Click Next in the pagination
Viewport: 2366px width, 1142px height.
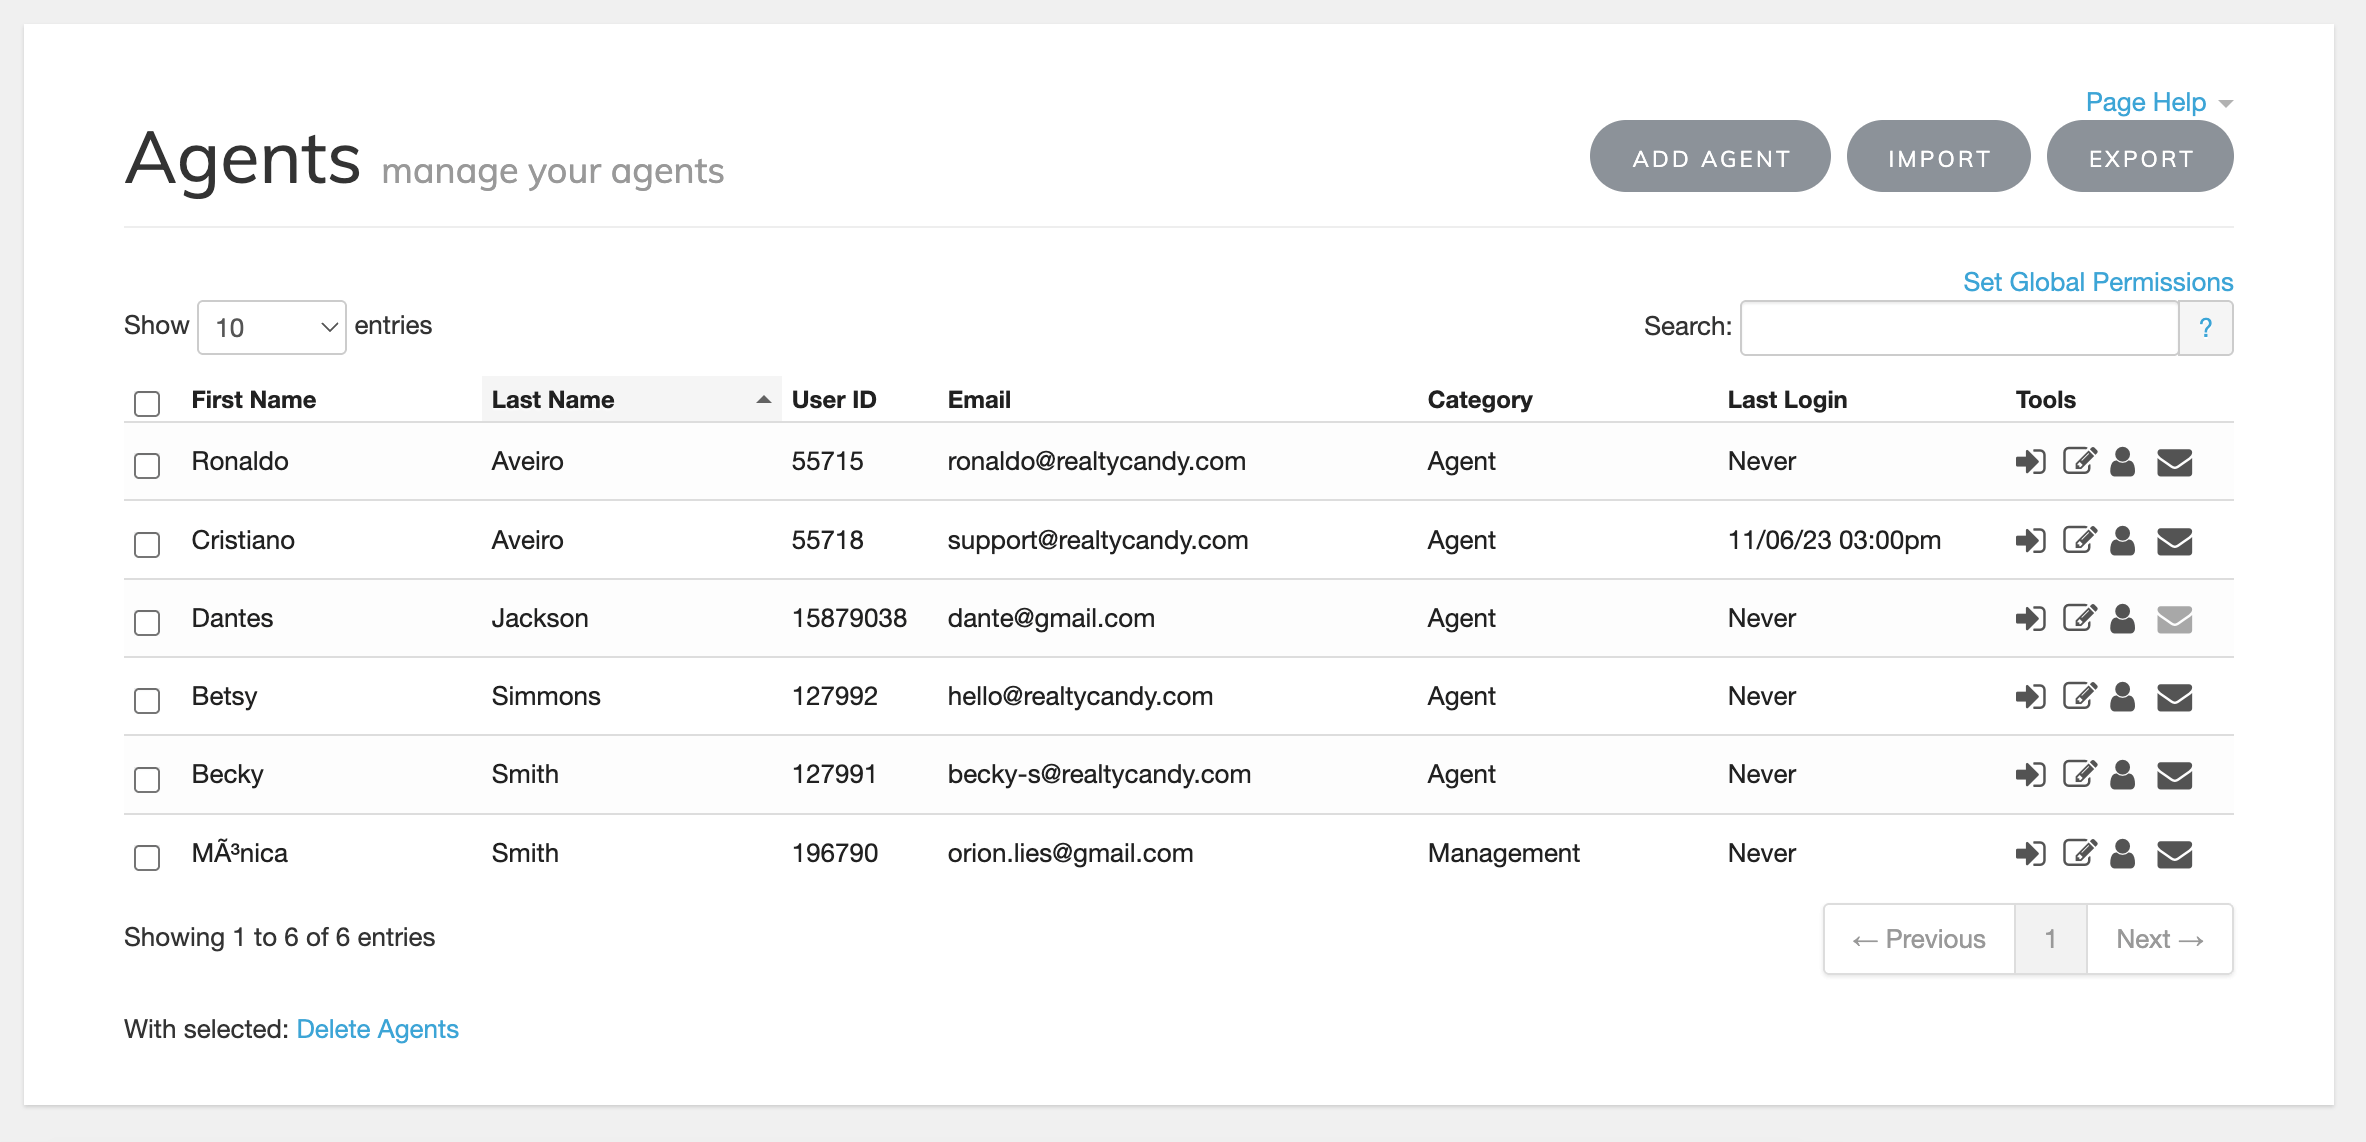(2159, 939)
